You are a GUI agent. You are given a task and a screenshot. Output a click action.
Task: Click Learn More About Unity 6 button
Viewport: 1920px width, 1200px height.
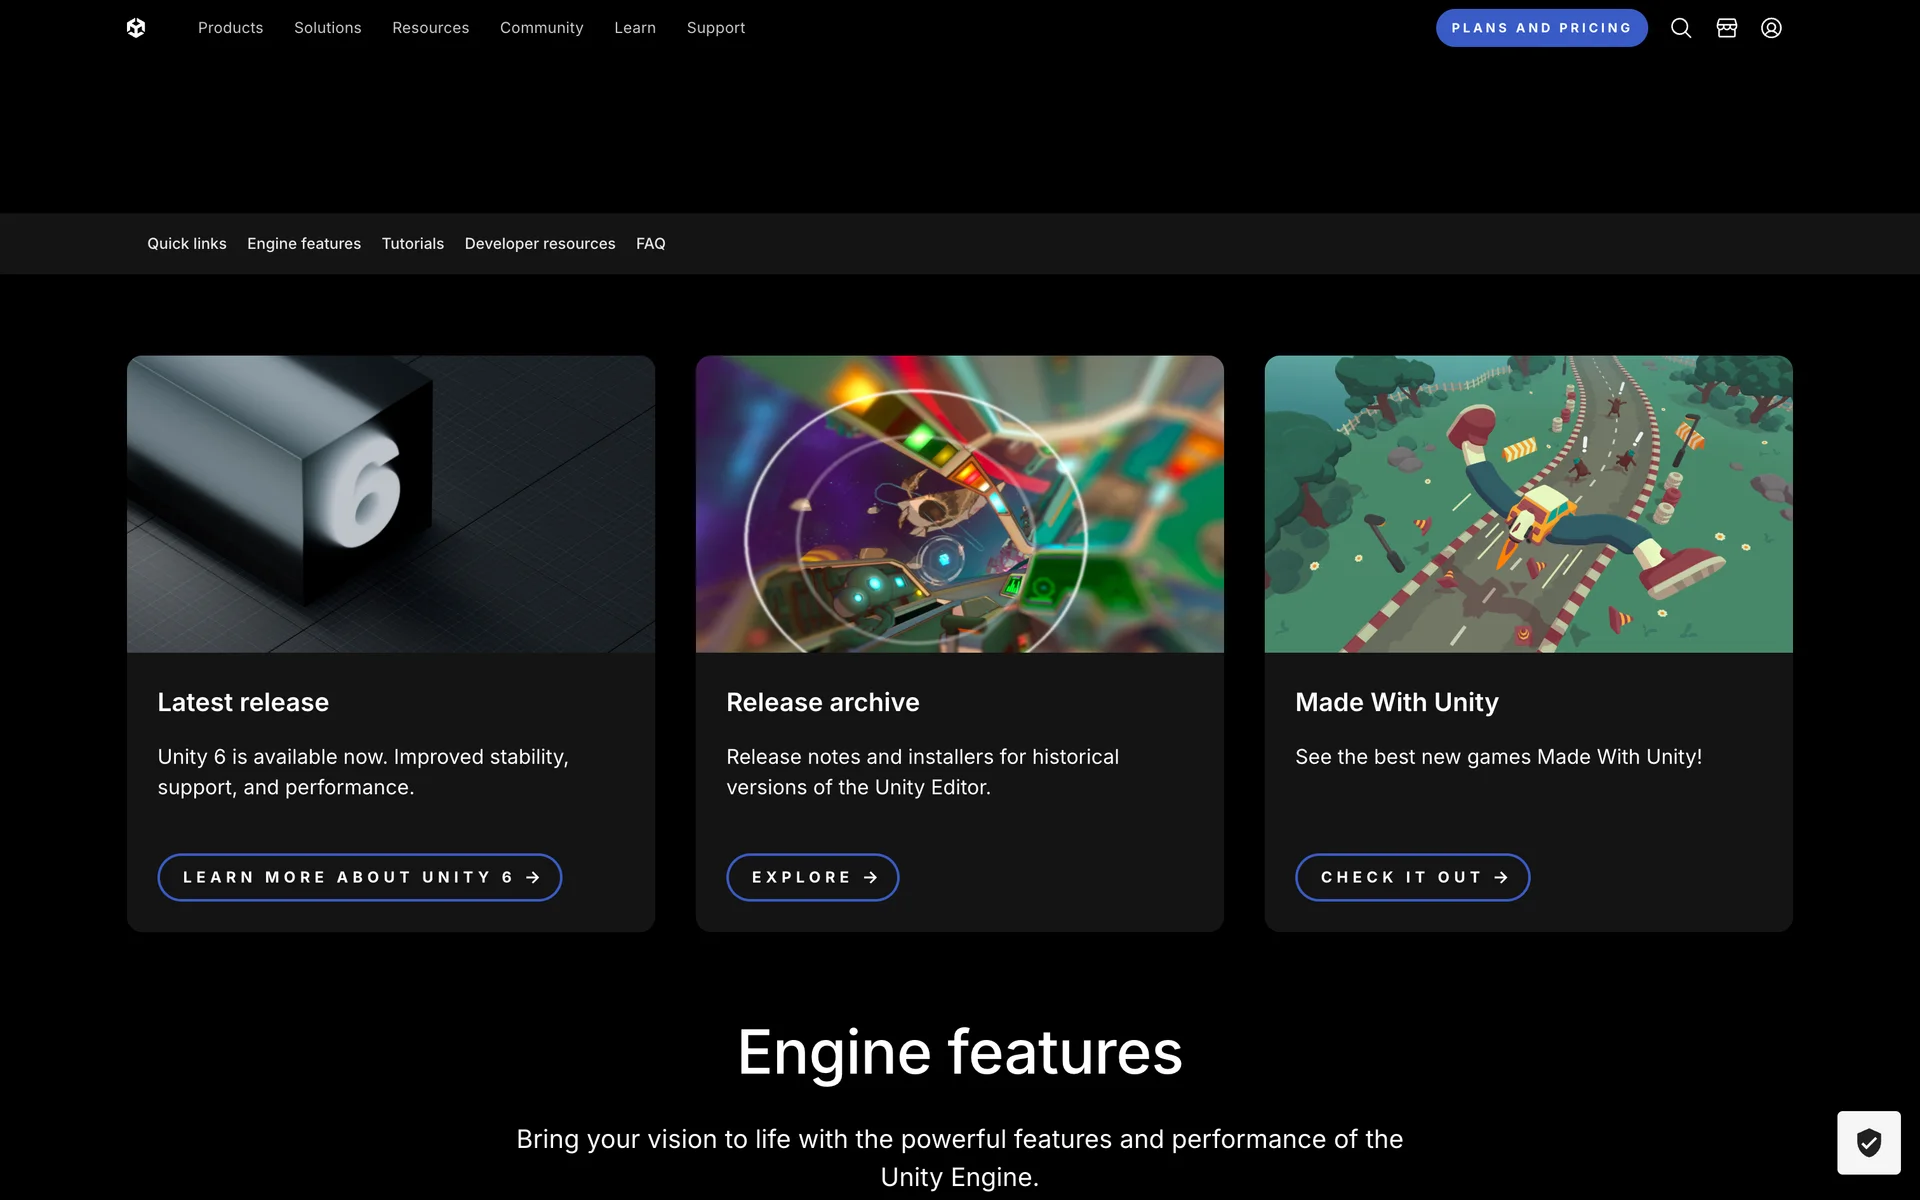360,877
